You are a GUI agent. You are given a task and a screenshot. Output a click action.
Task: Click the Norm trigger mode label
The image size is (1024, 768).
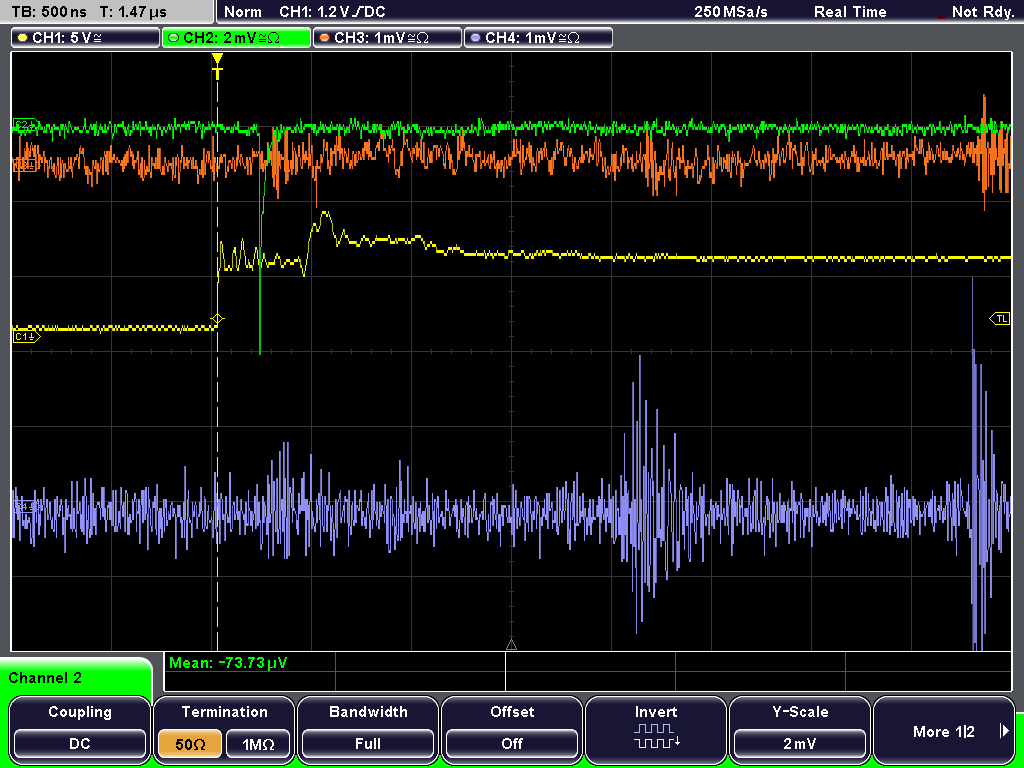[242, 12]
